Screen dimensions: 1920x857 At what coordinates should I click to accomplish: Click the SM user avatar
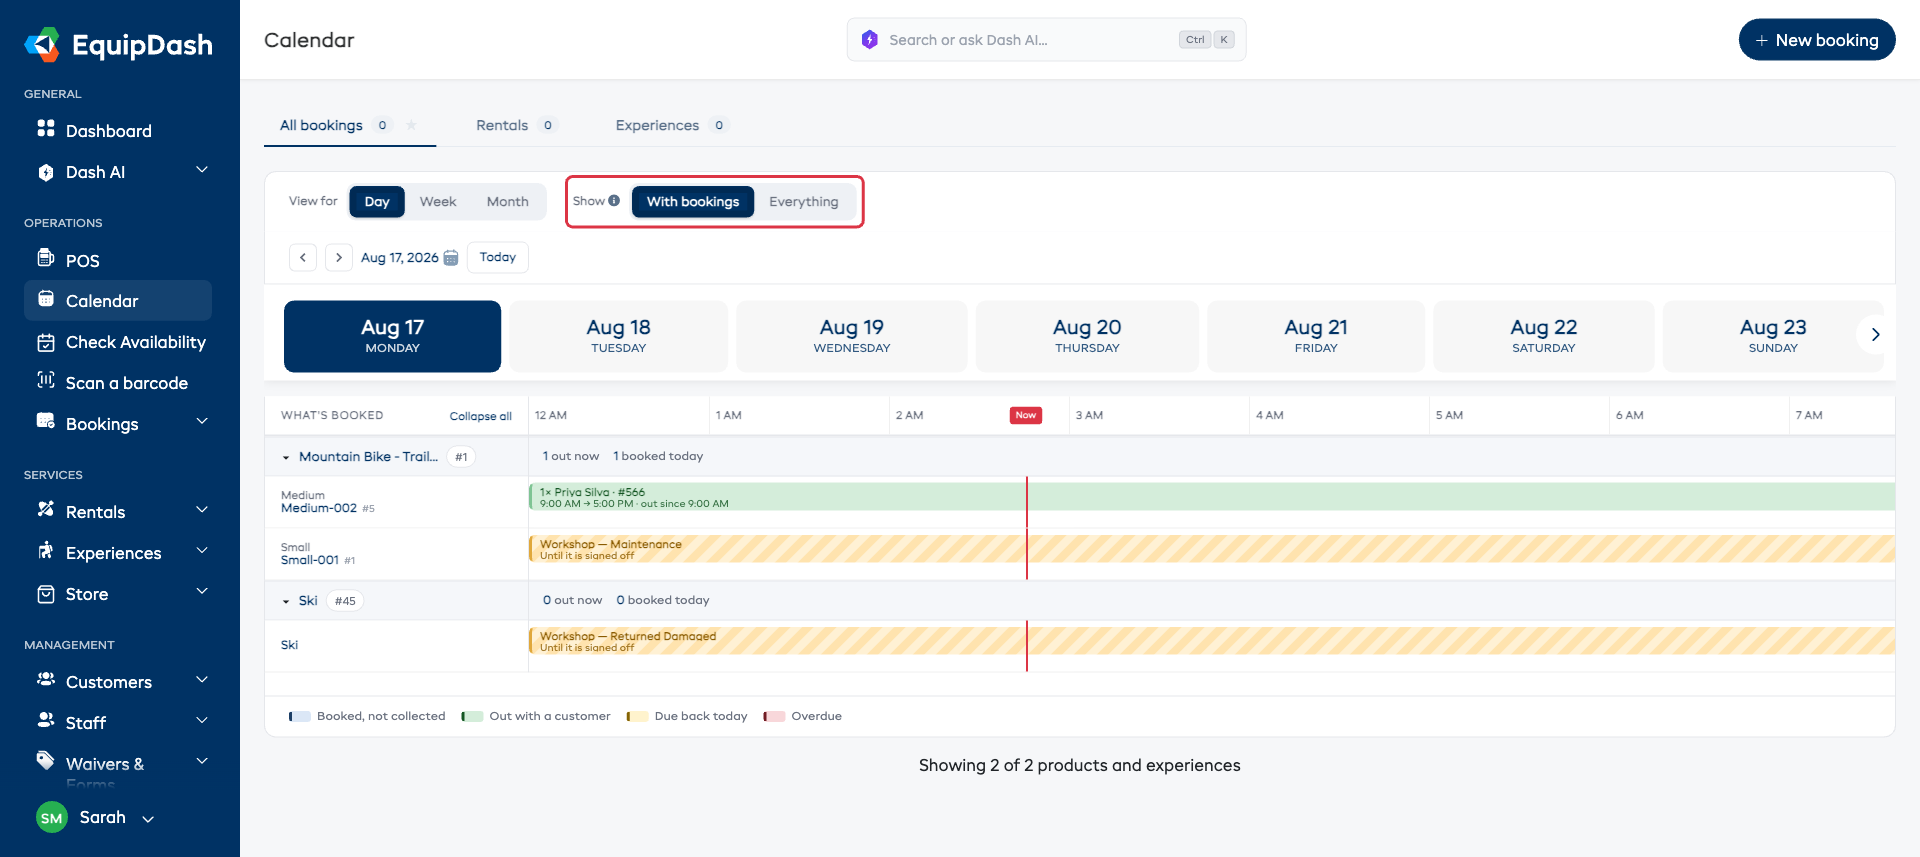coord(52,818)
